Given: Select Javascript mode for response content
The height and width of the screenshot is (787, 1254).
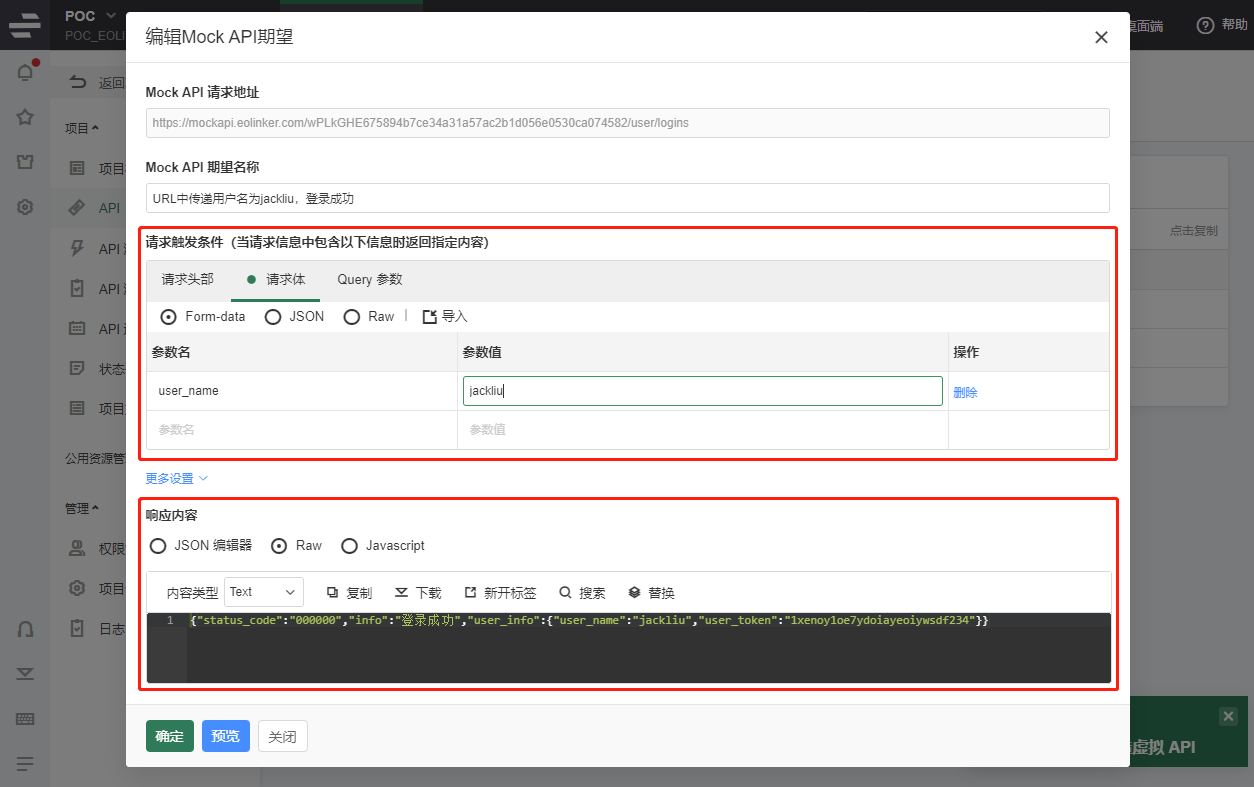Looking at the screenshot, I should pyautogui.click(x=349, y=546).
